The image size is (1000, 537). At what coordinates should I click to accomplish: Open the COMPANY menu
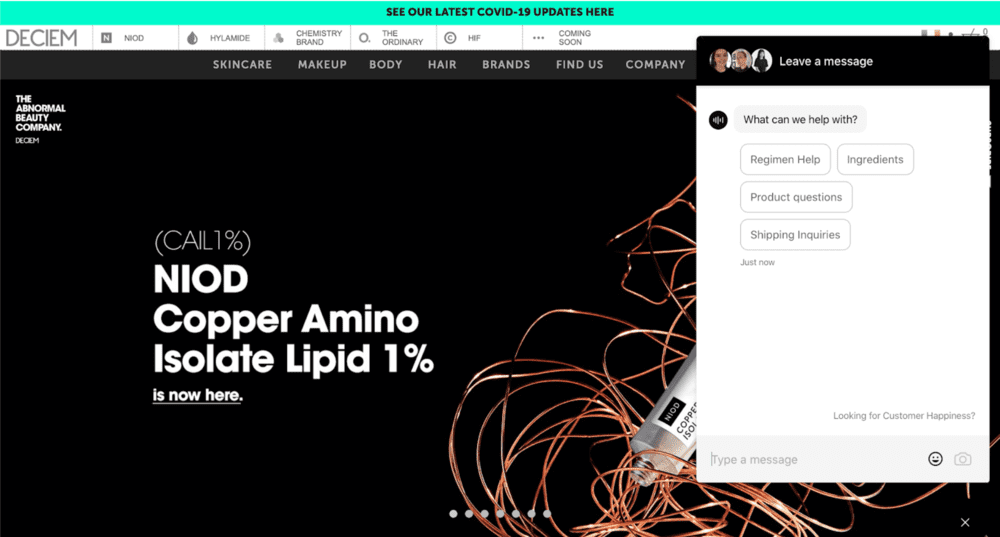[655, 64]
